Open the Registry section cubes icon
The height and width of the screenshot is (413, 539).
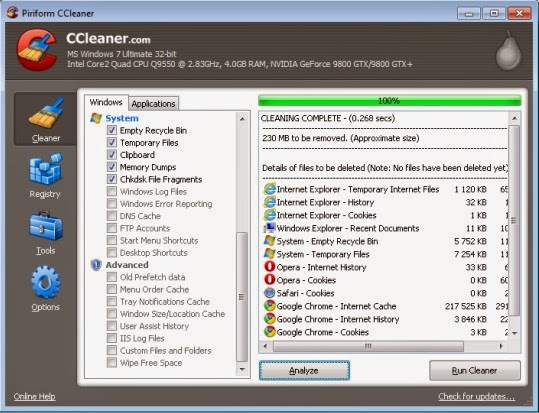coord(46,169)
